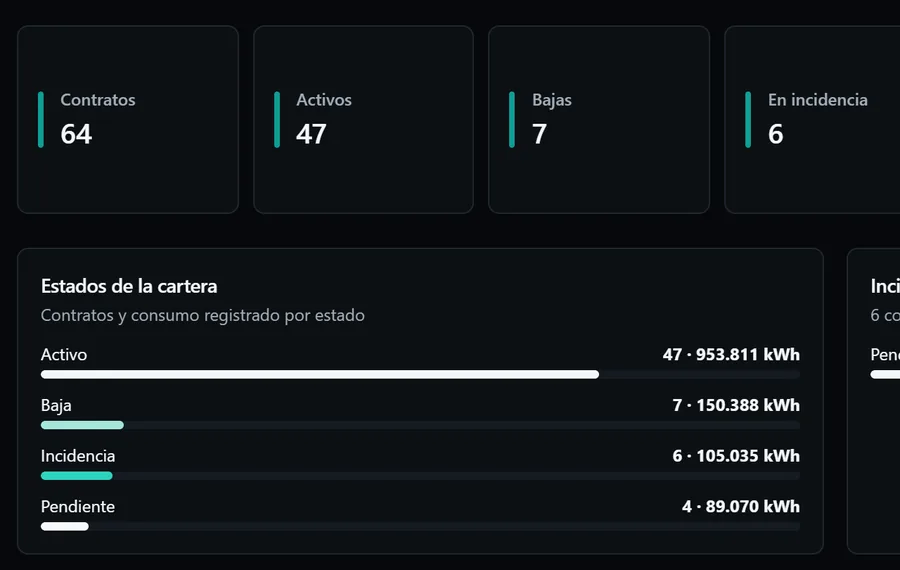900x570 pixels.
Task: Open the Contratos summary card
Action: click(x=128, y=119)
